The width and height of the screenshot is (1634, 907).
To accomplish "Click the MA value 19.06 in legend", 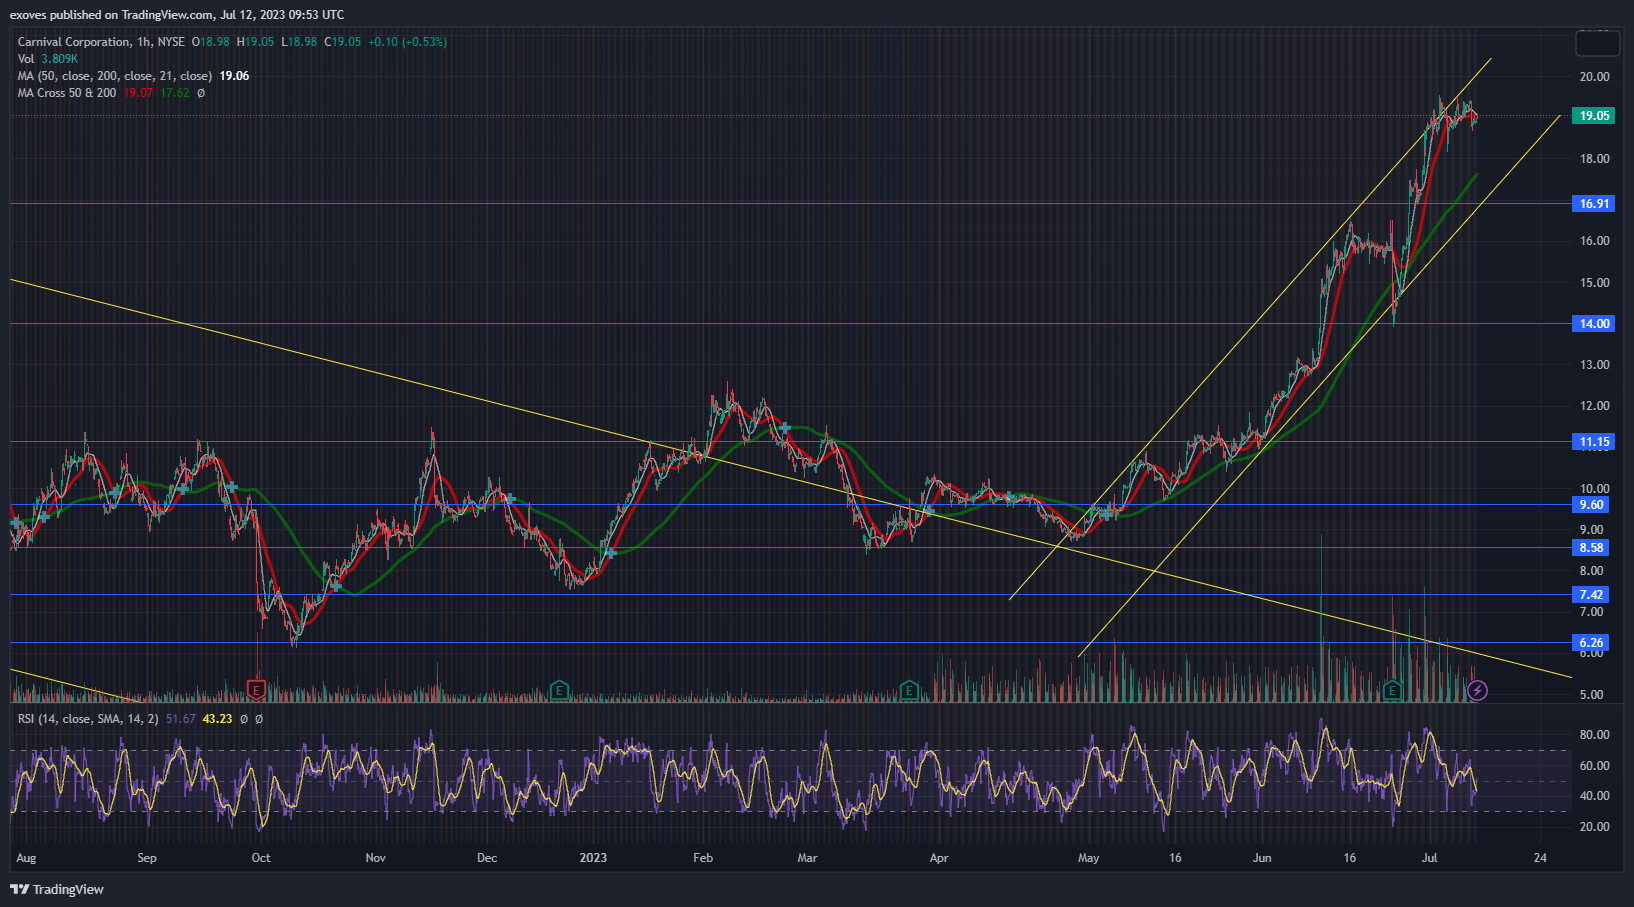I will [234, 76].
